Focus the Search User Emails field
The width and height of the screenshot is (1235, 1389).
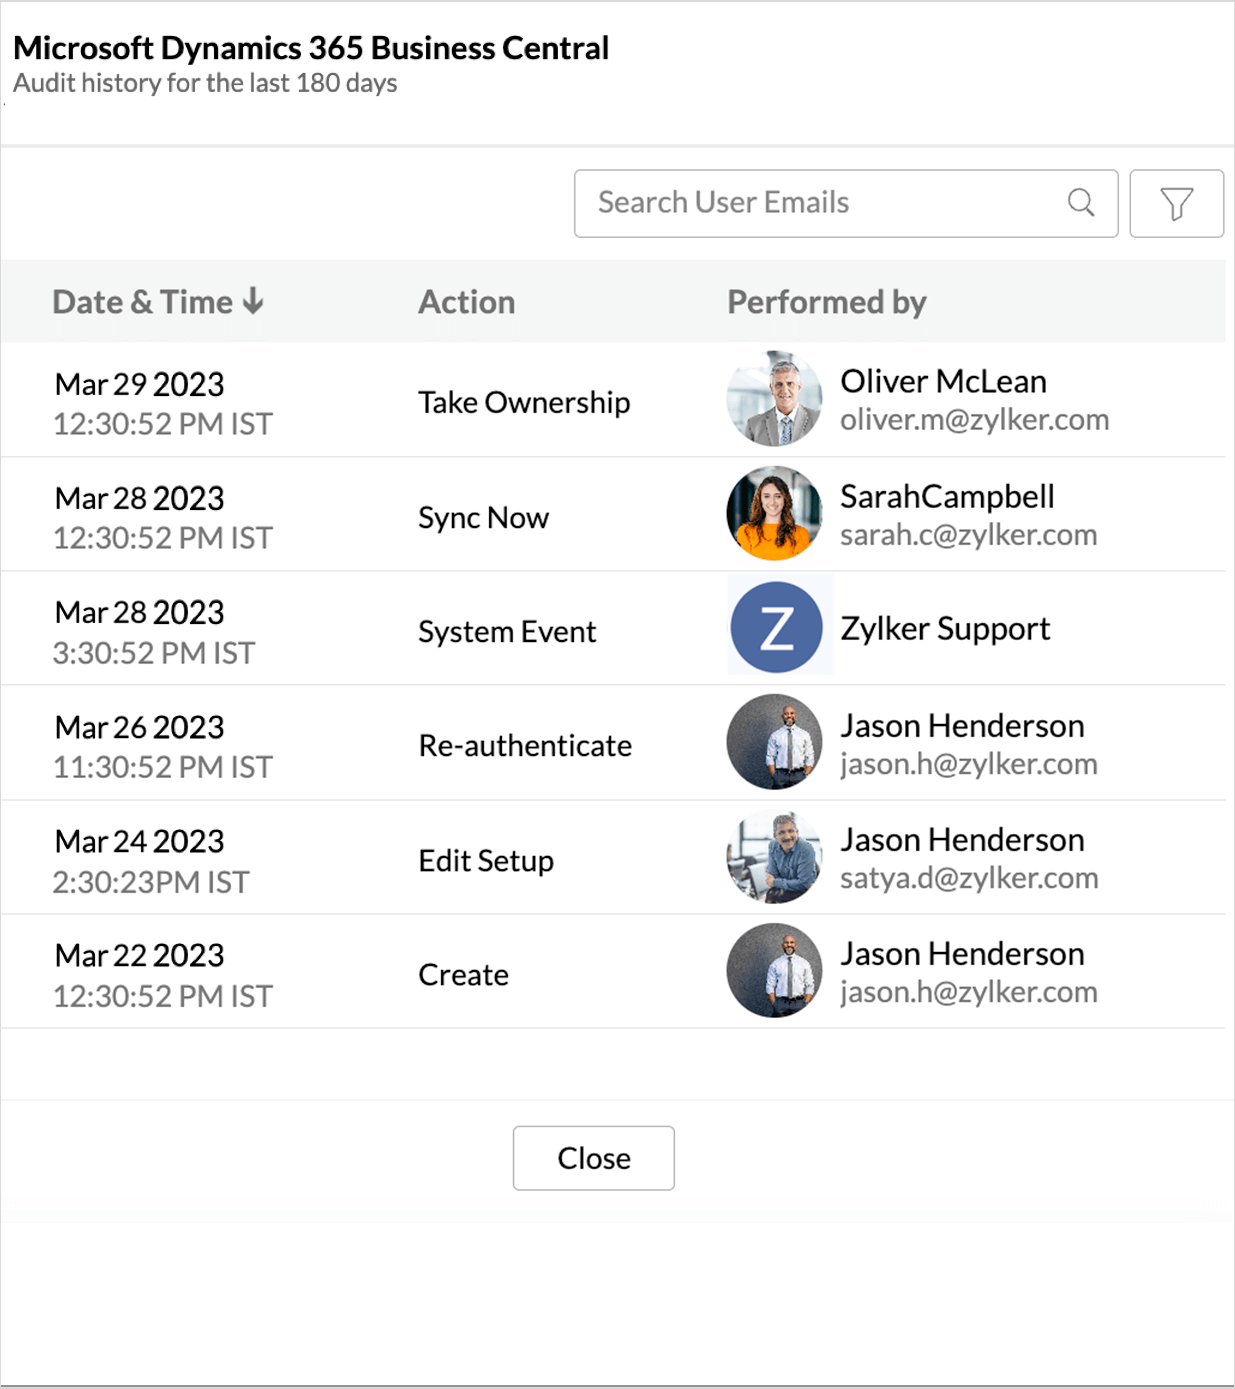[820, 203]
